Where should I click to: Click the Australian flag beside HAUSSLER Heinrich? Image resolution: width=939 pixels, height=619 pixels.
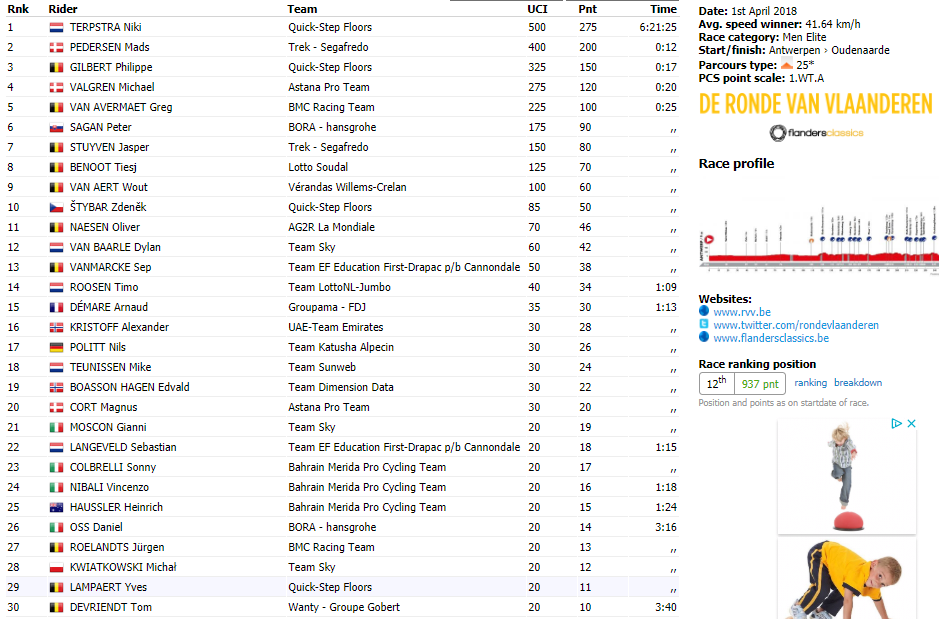click(56, 508)
